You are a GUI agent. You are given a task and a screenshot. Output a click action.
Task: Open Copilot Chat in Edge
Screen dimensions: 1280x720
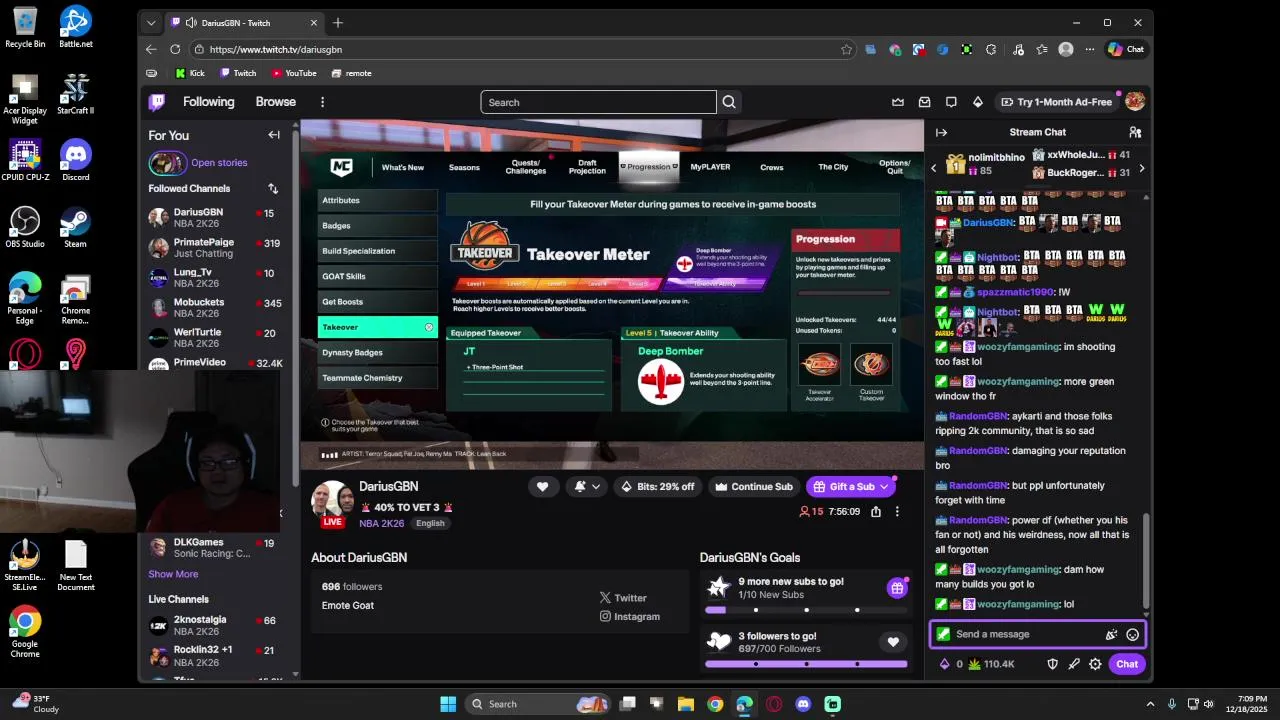tap(1126, 49)
